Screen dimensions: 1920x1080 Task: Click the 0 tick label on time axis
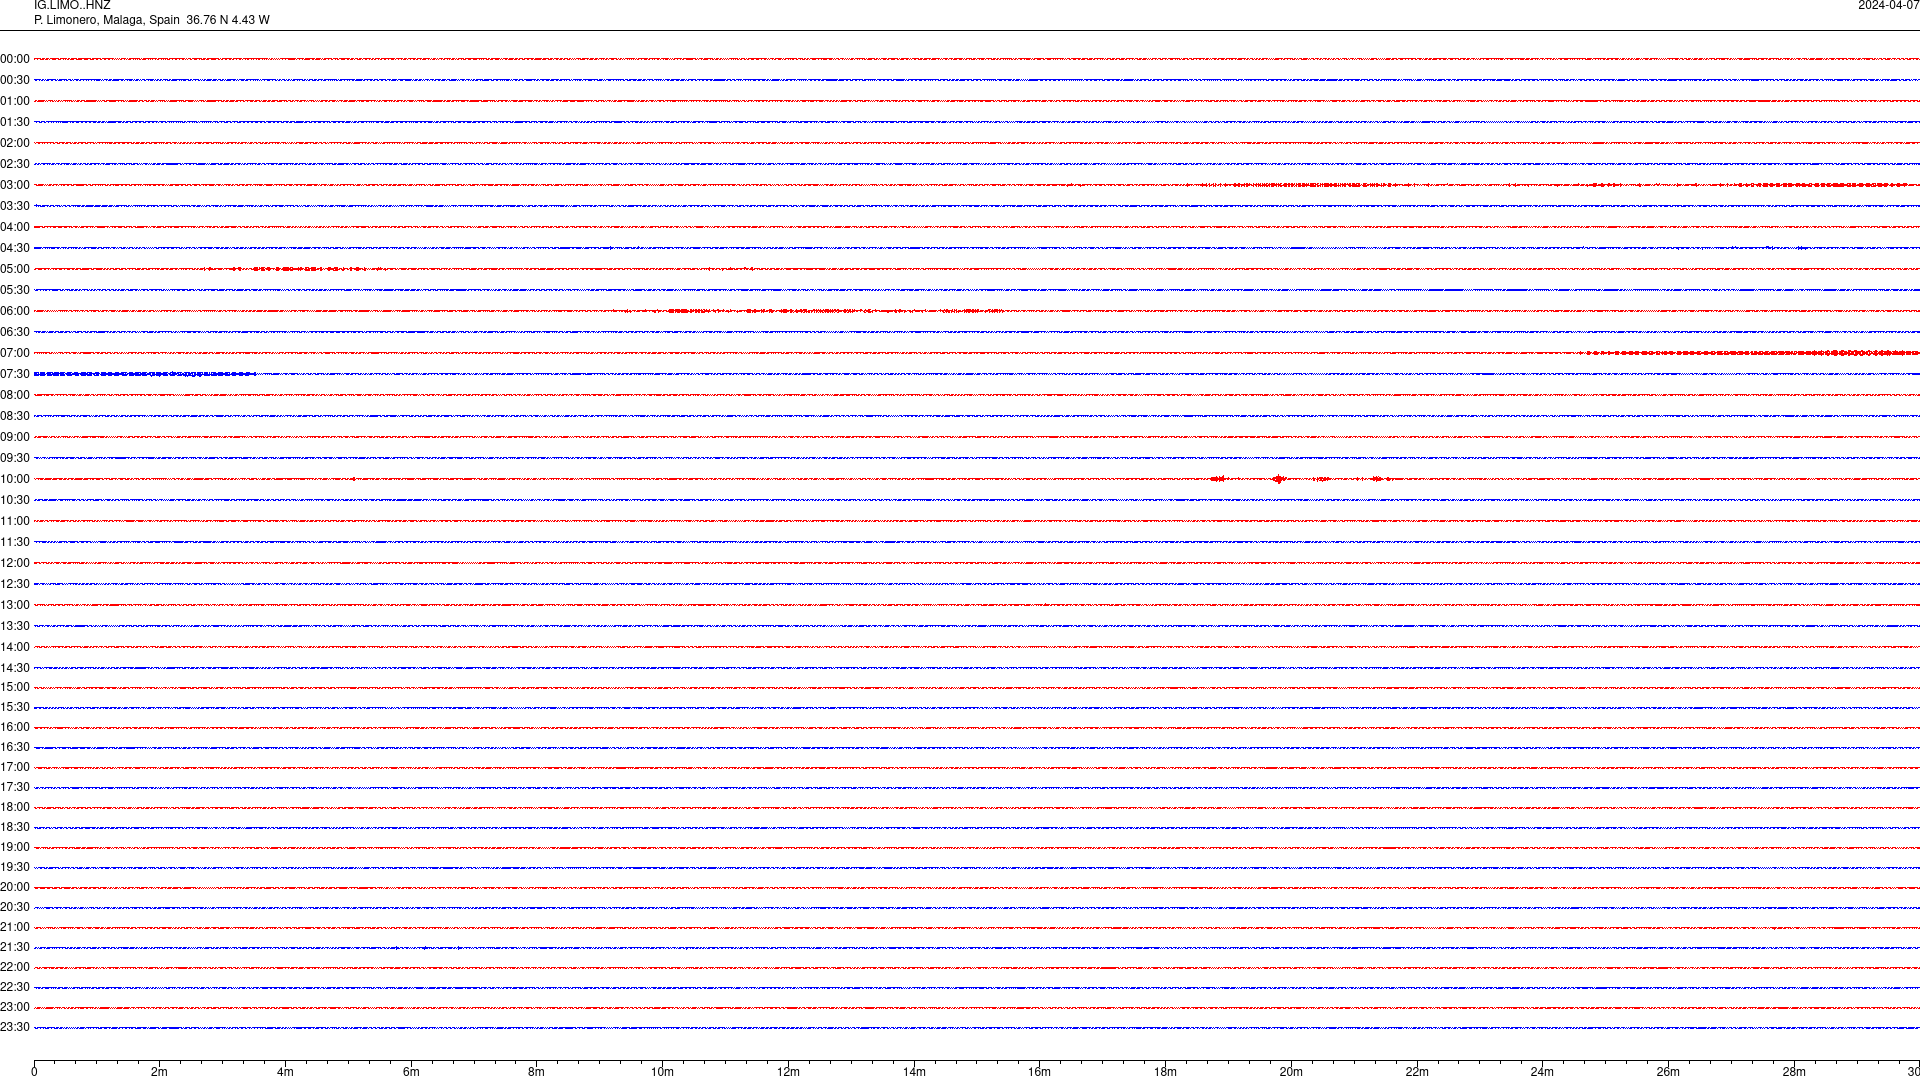(x=34, y=1072)
